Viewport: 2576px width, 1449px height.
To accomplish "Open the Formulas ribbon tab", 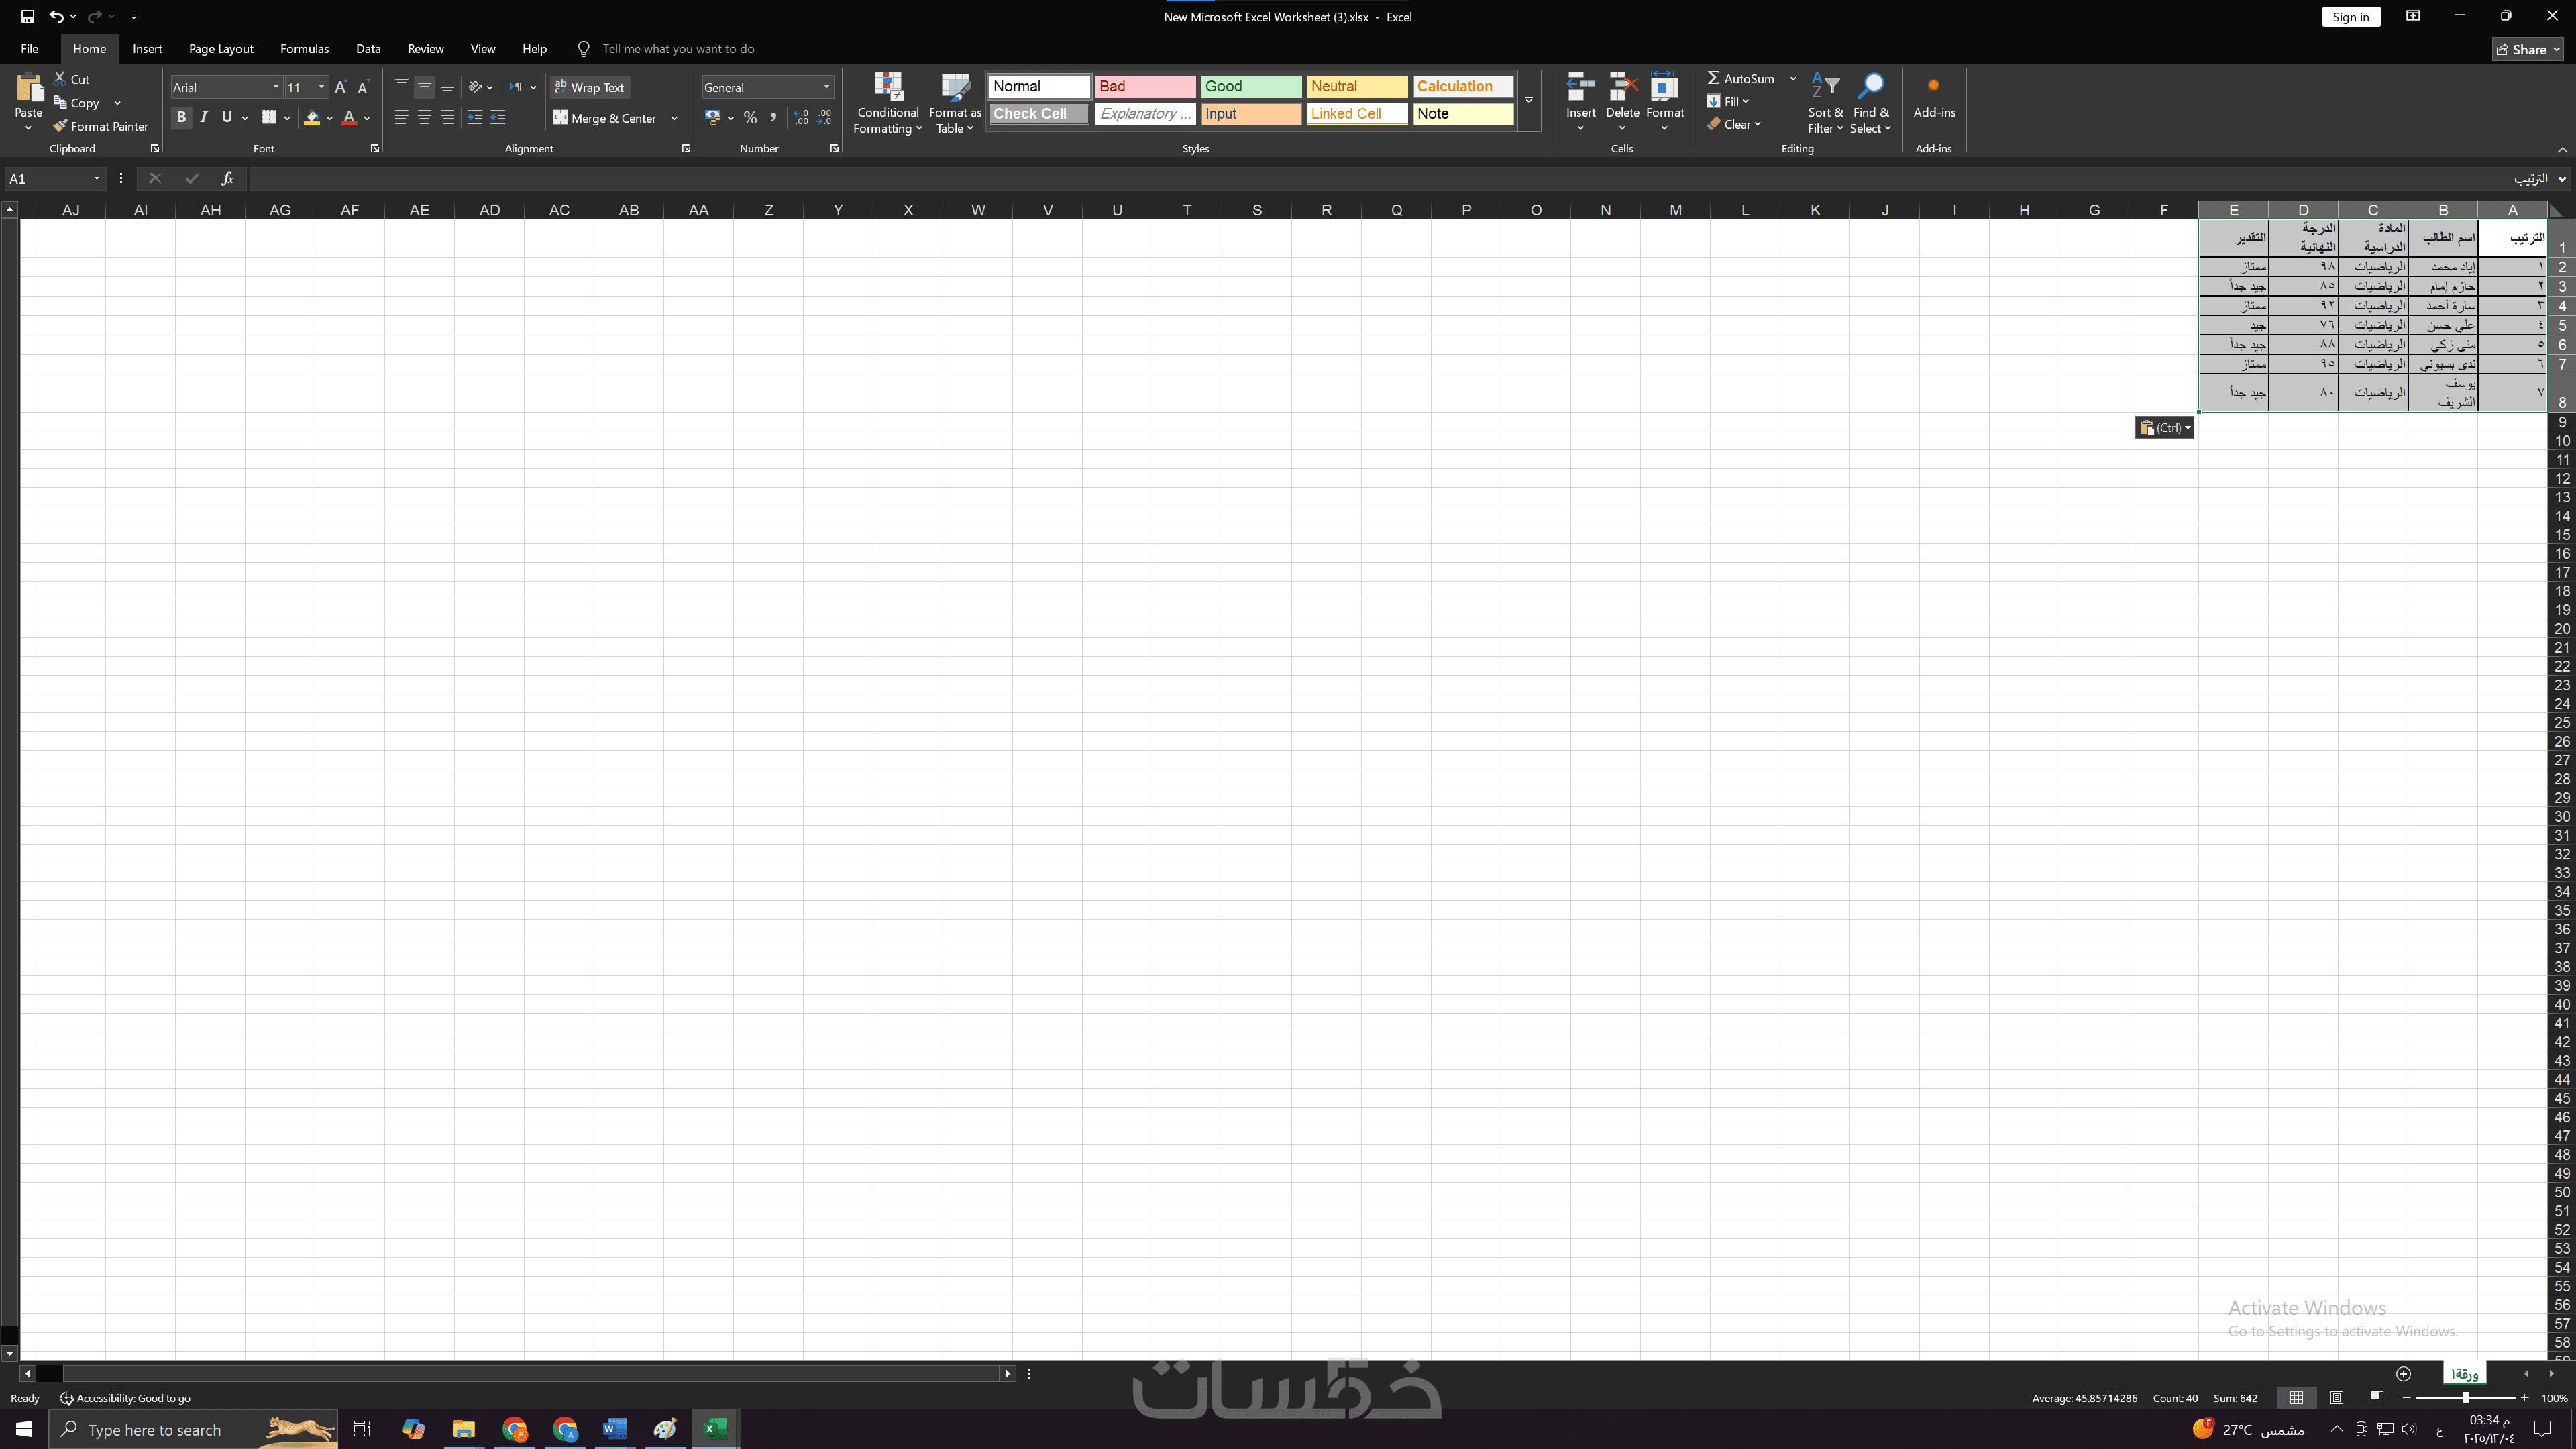I will coord(304,49).
